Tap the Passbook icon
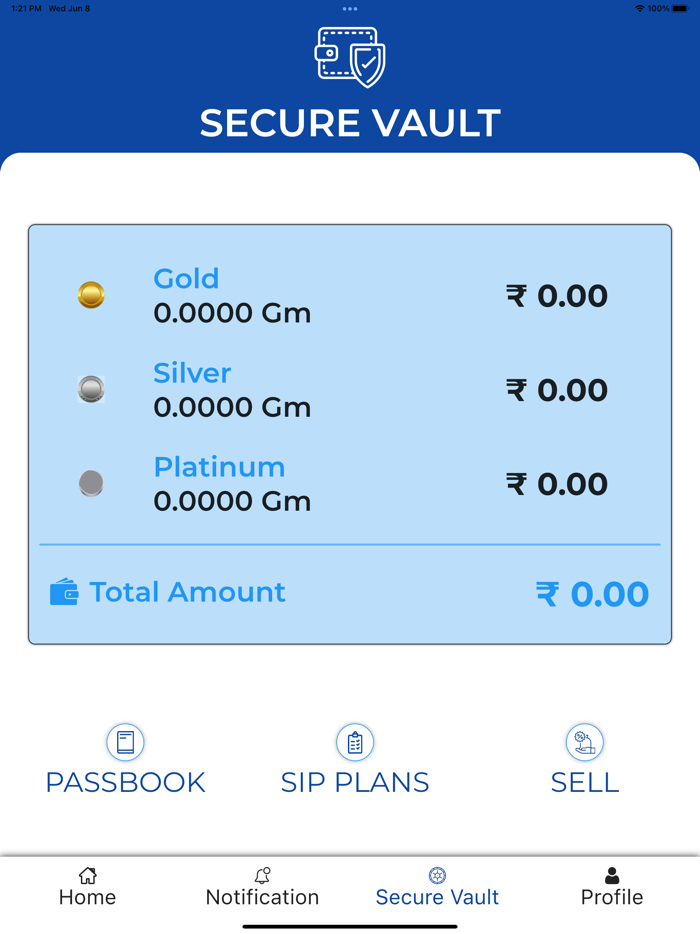 coord(125,743)
